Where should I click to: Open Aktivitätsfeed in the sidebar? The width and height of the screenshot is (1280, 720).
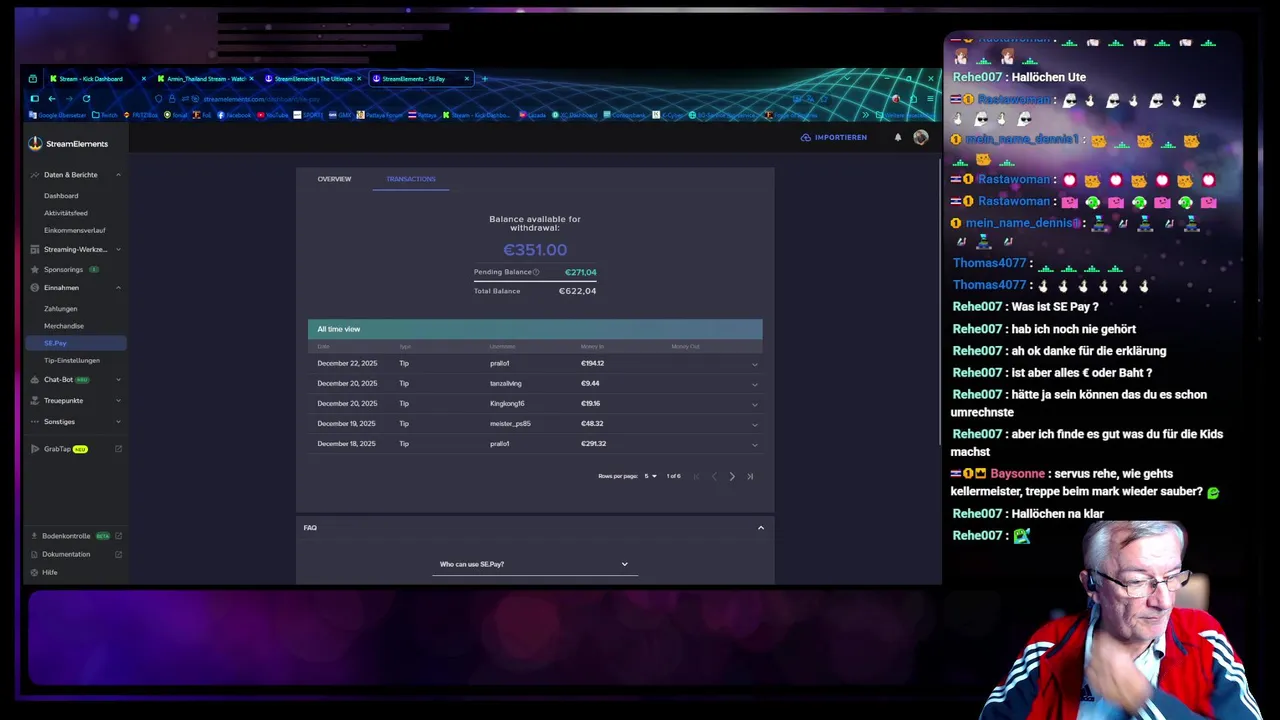(66, 213)
